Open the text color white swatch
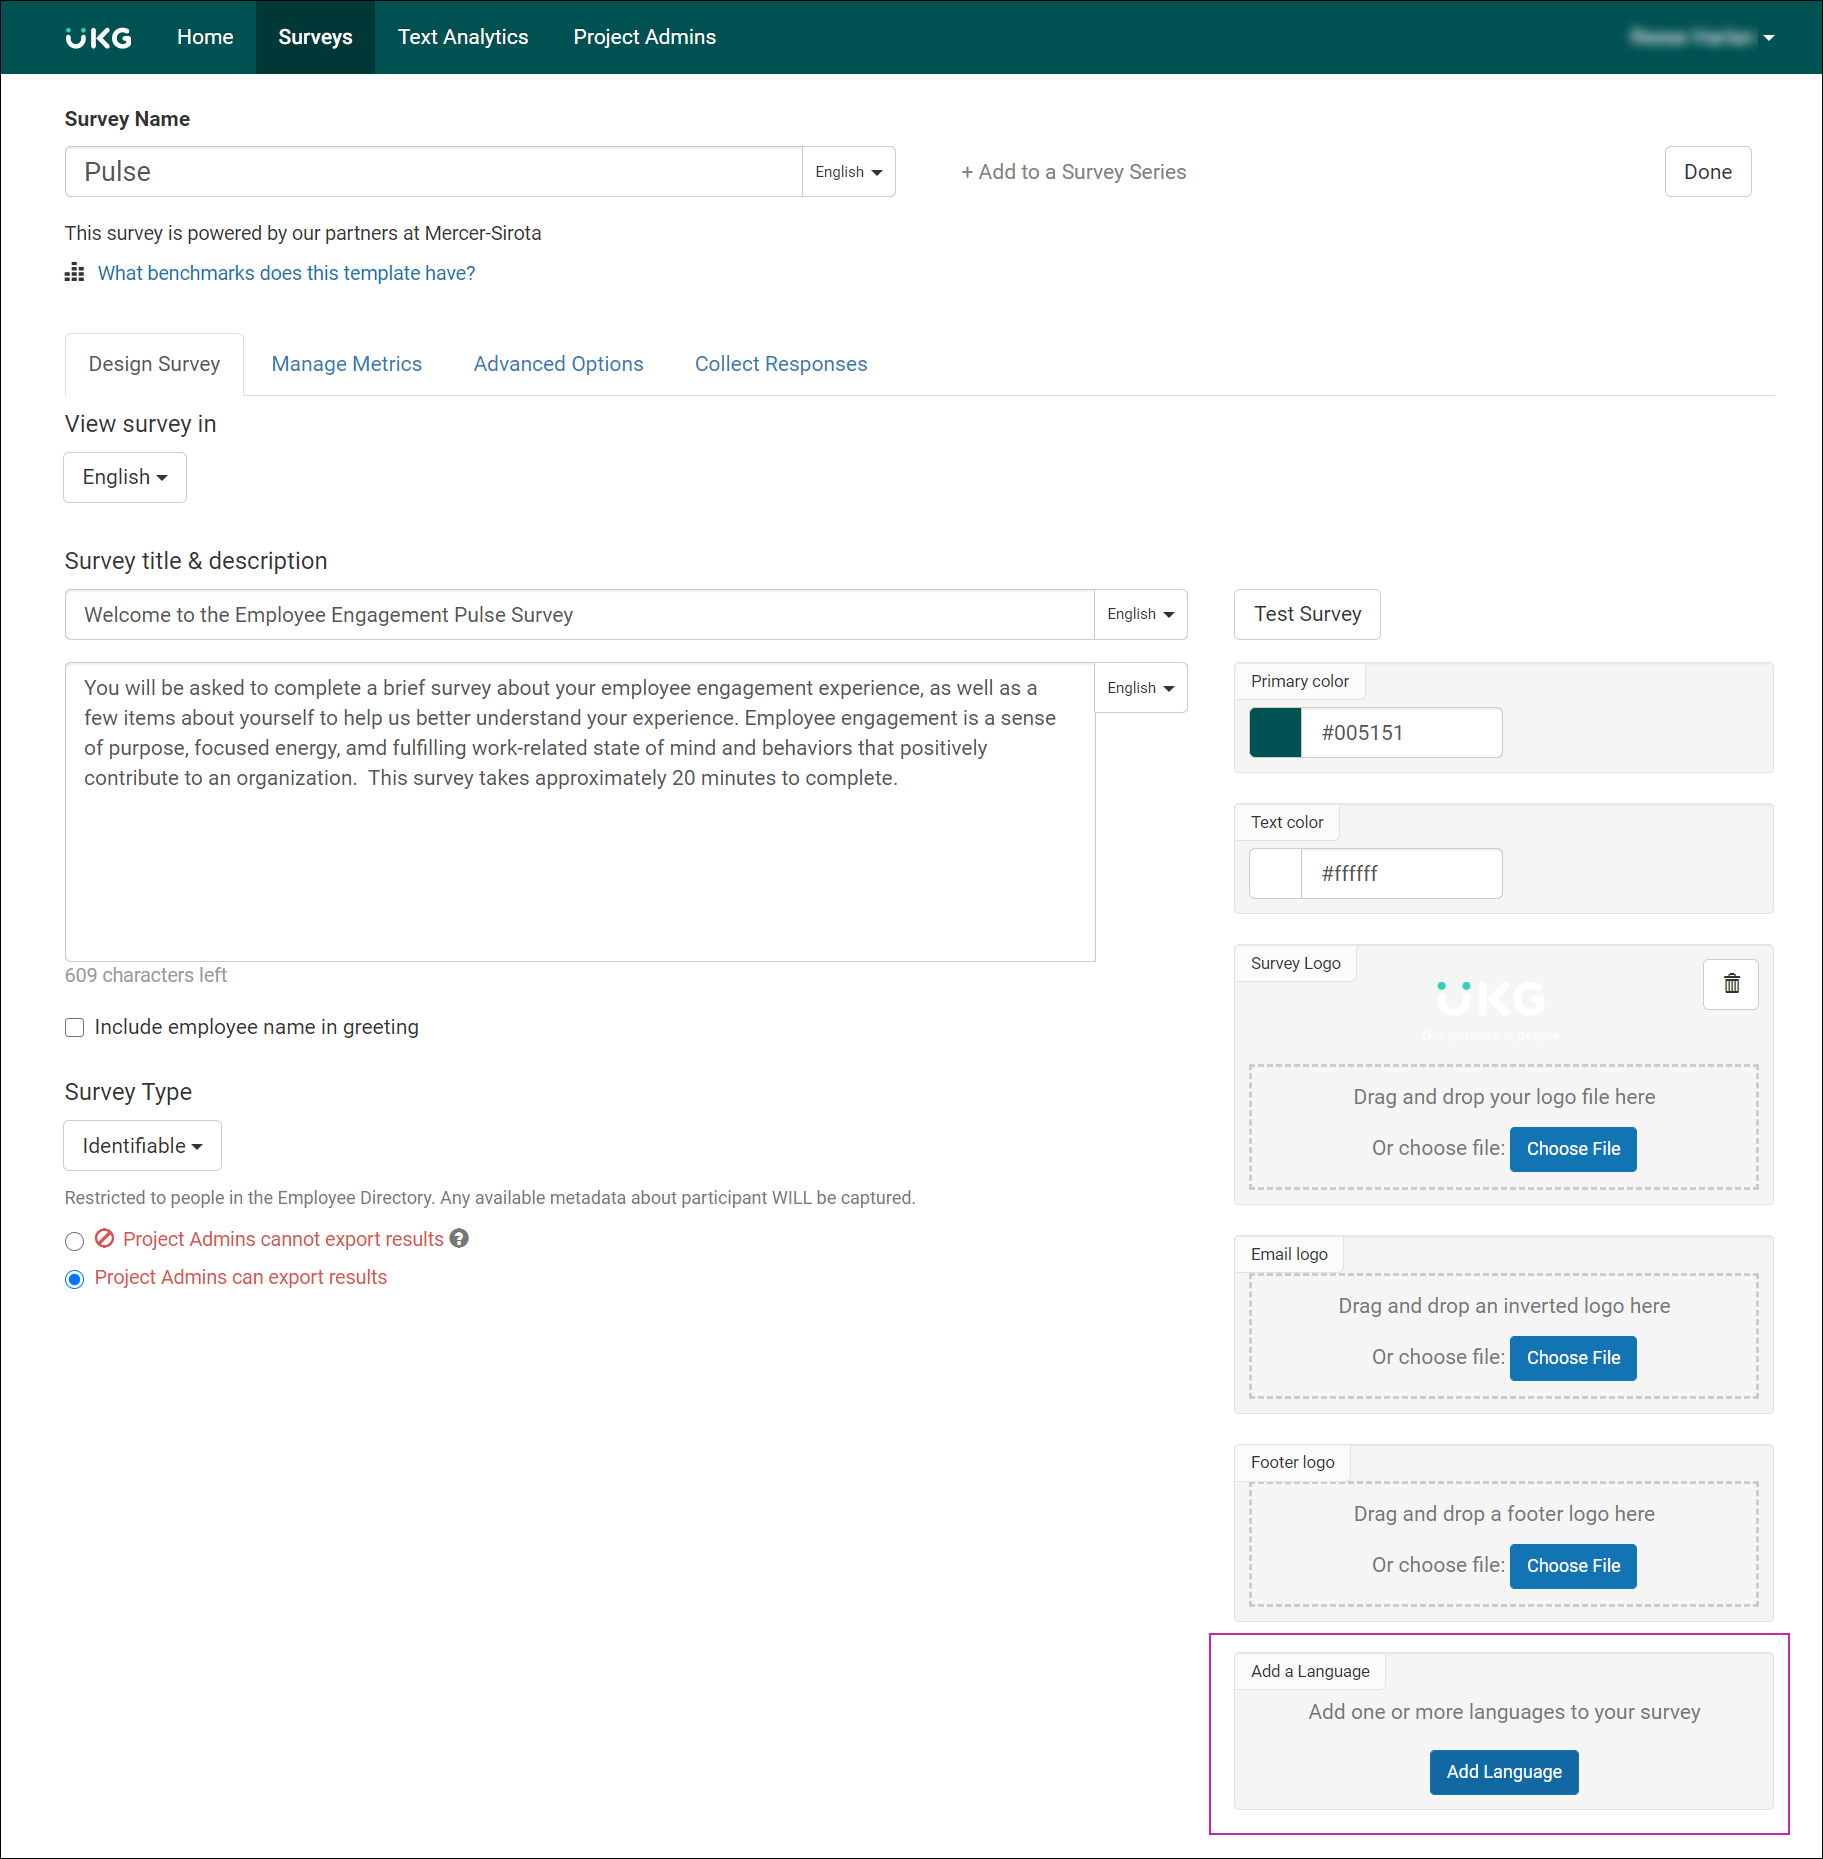This screenshot has width=1823, height=1859. pyautogui.click(x=1275, y=874)
